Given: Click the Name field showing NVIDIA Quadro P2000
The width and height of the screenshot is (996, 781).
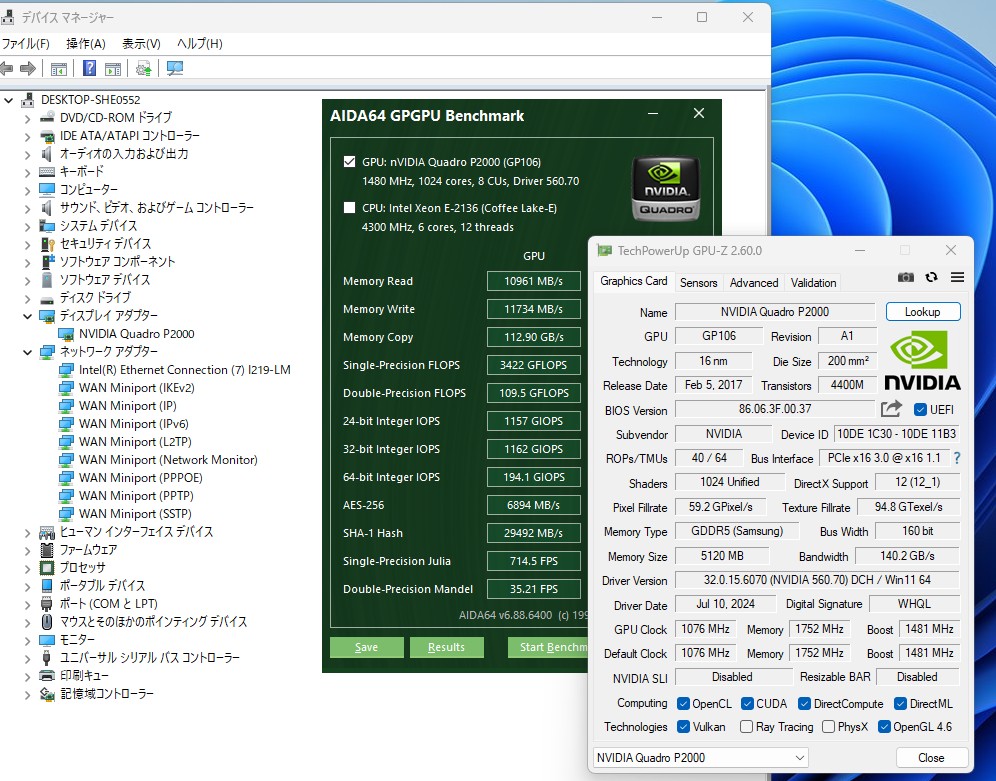Looking at the screenshot, I should [x=775, y=312].
